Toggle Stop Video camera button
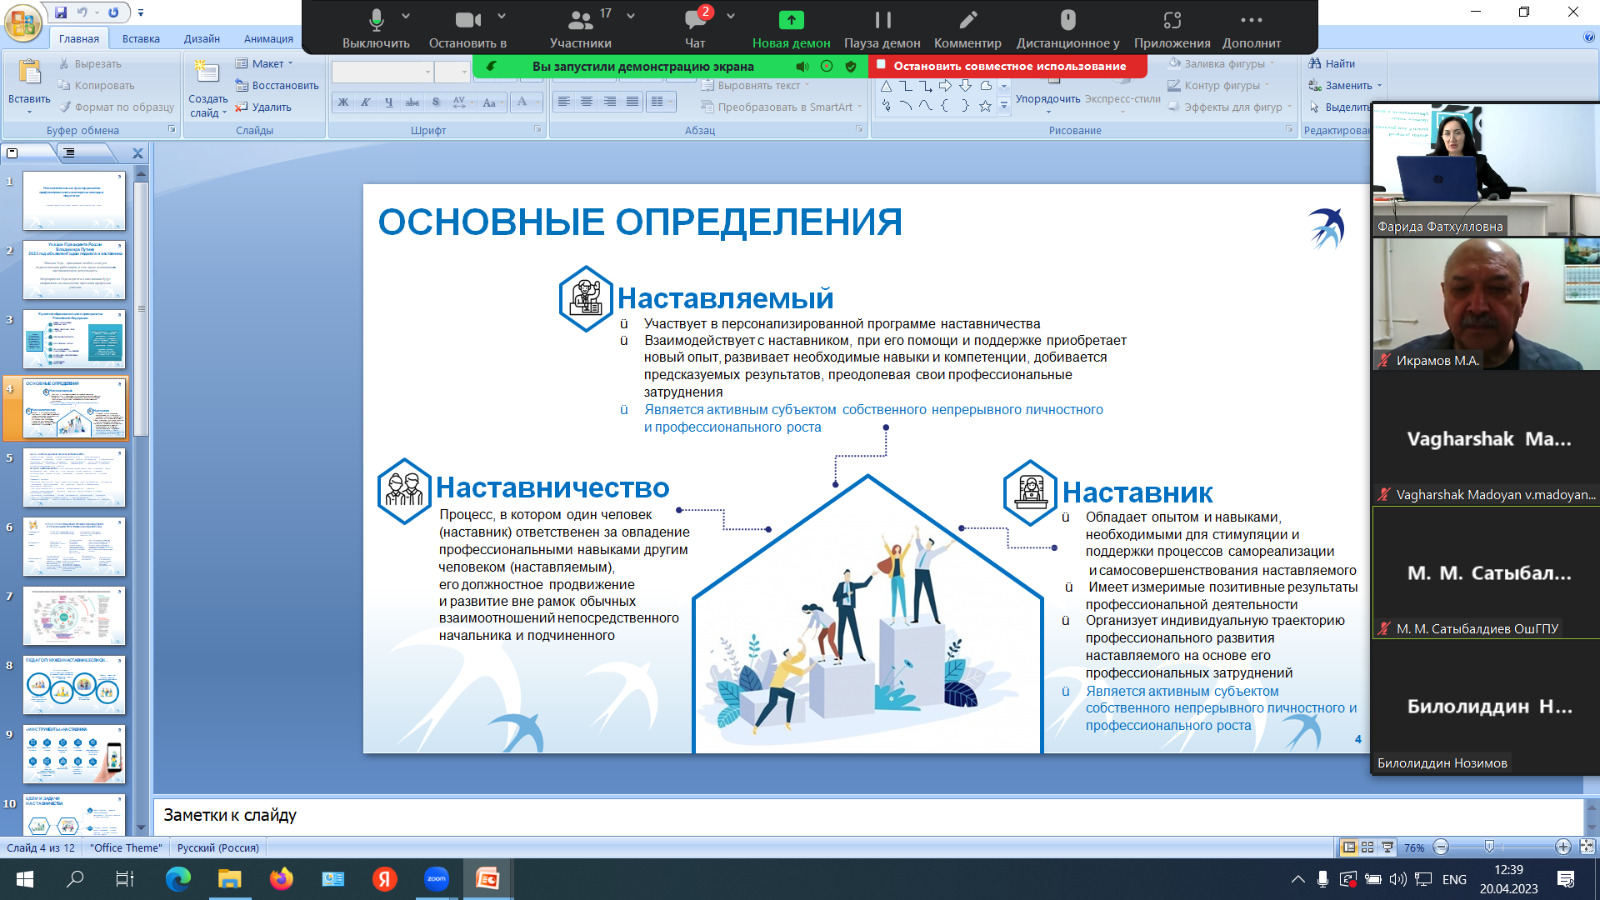This screenshot has height=900, width=1600. [467, 20]
